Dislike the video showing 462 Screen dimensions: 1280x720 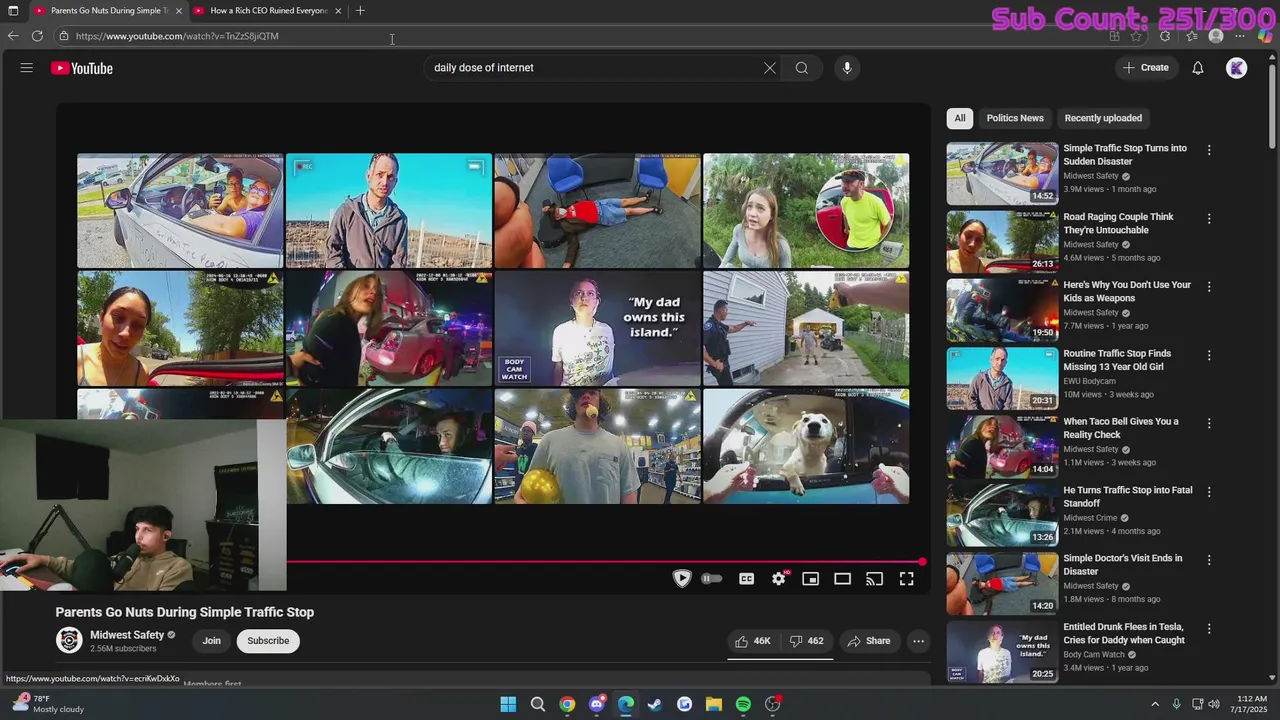click(x=806, y=641)
